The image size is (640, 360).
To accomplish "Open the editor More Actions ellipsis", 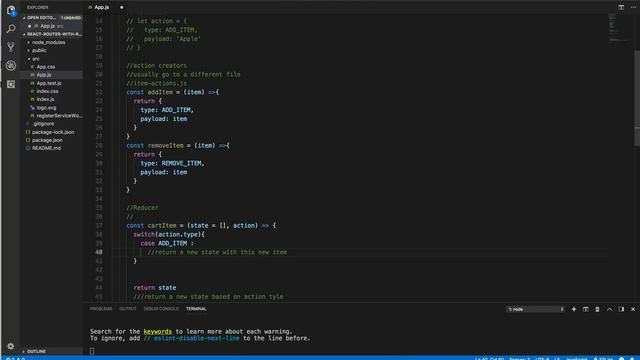I will click(x=633, y=7).
